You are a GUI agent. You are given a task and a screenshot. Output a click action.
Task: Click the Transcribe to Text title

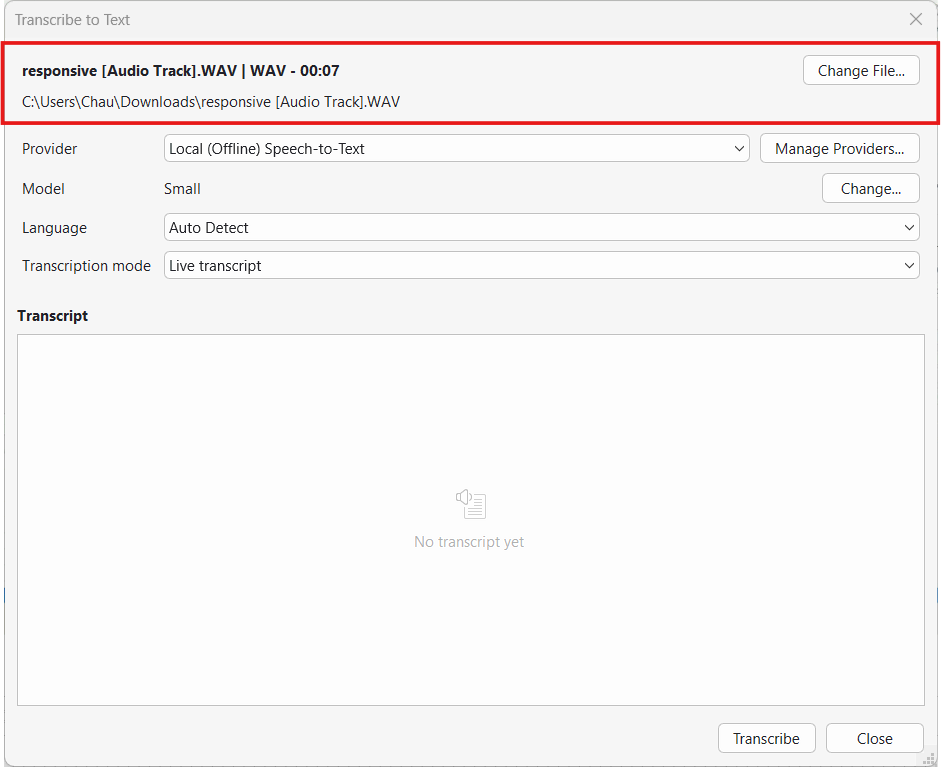pos(72,20)
